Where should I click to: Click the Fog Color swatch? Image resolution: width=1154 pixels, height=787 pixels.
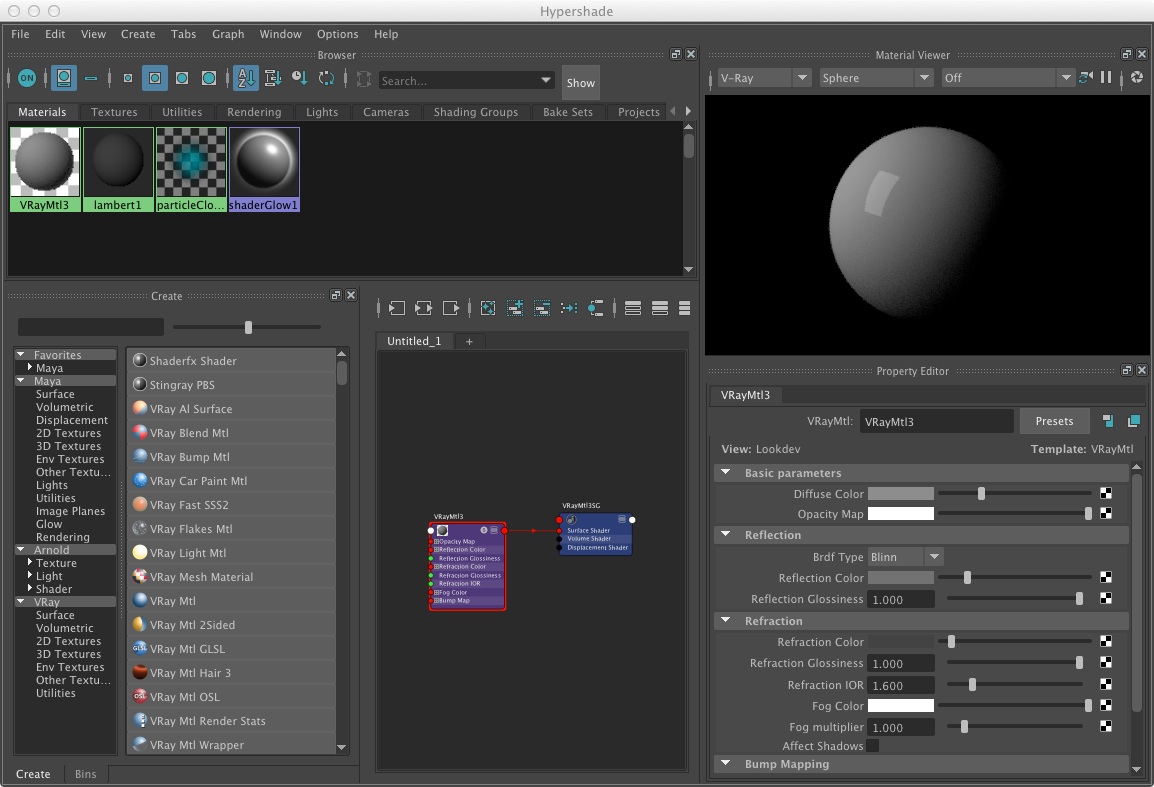tap(901, 705)
